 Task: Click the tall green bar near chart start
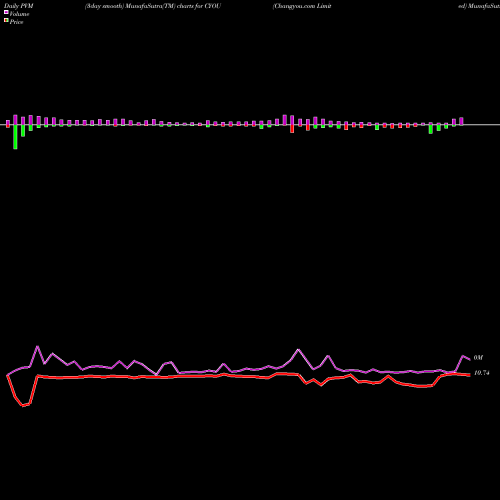(15, 137)
